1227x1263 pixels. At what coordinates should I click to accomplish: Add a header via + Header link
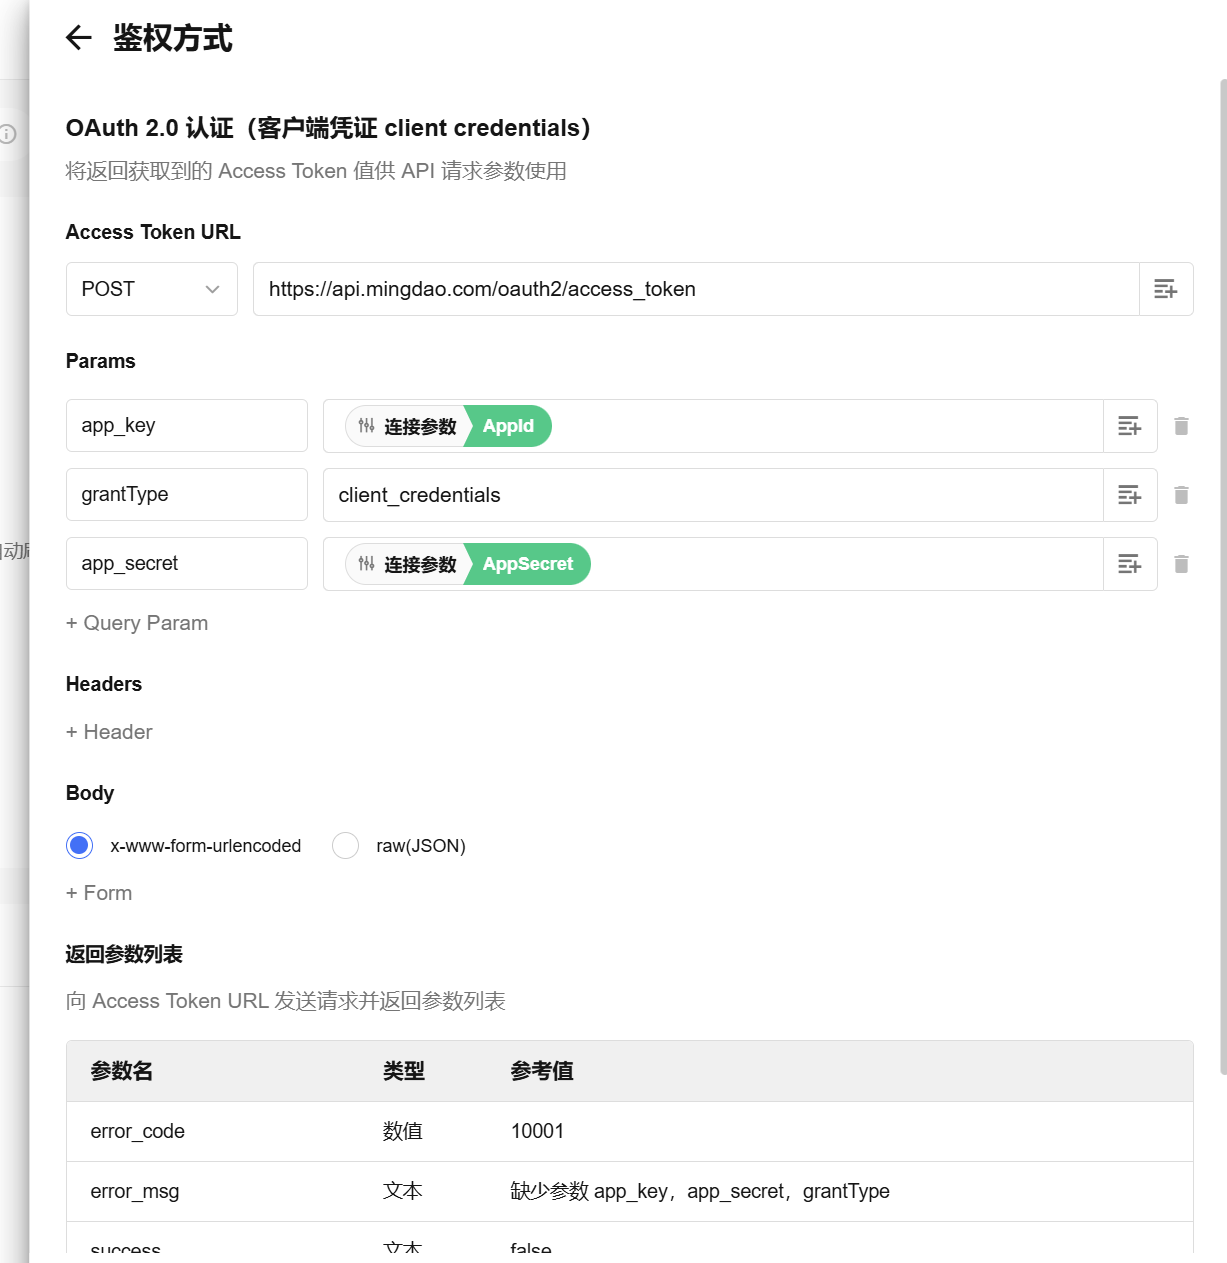point(108,731)
